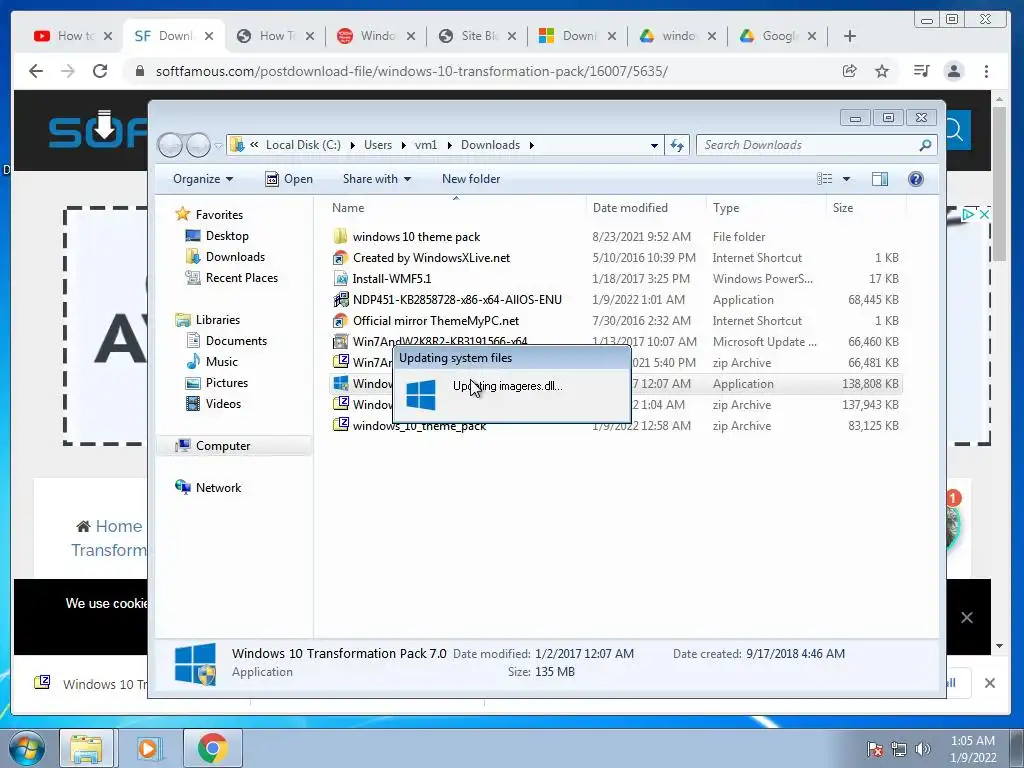
Task: Click Open toolbar button
Action: pyautogui.click(x=289, y=179)
